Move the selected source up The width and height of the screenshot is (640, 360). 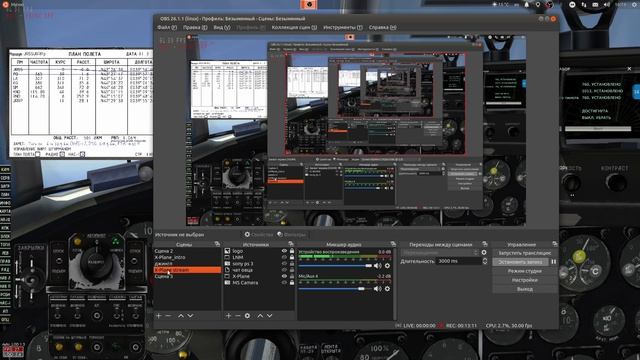260,316
